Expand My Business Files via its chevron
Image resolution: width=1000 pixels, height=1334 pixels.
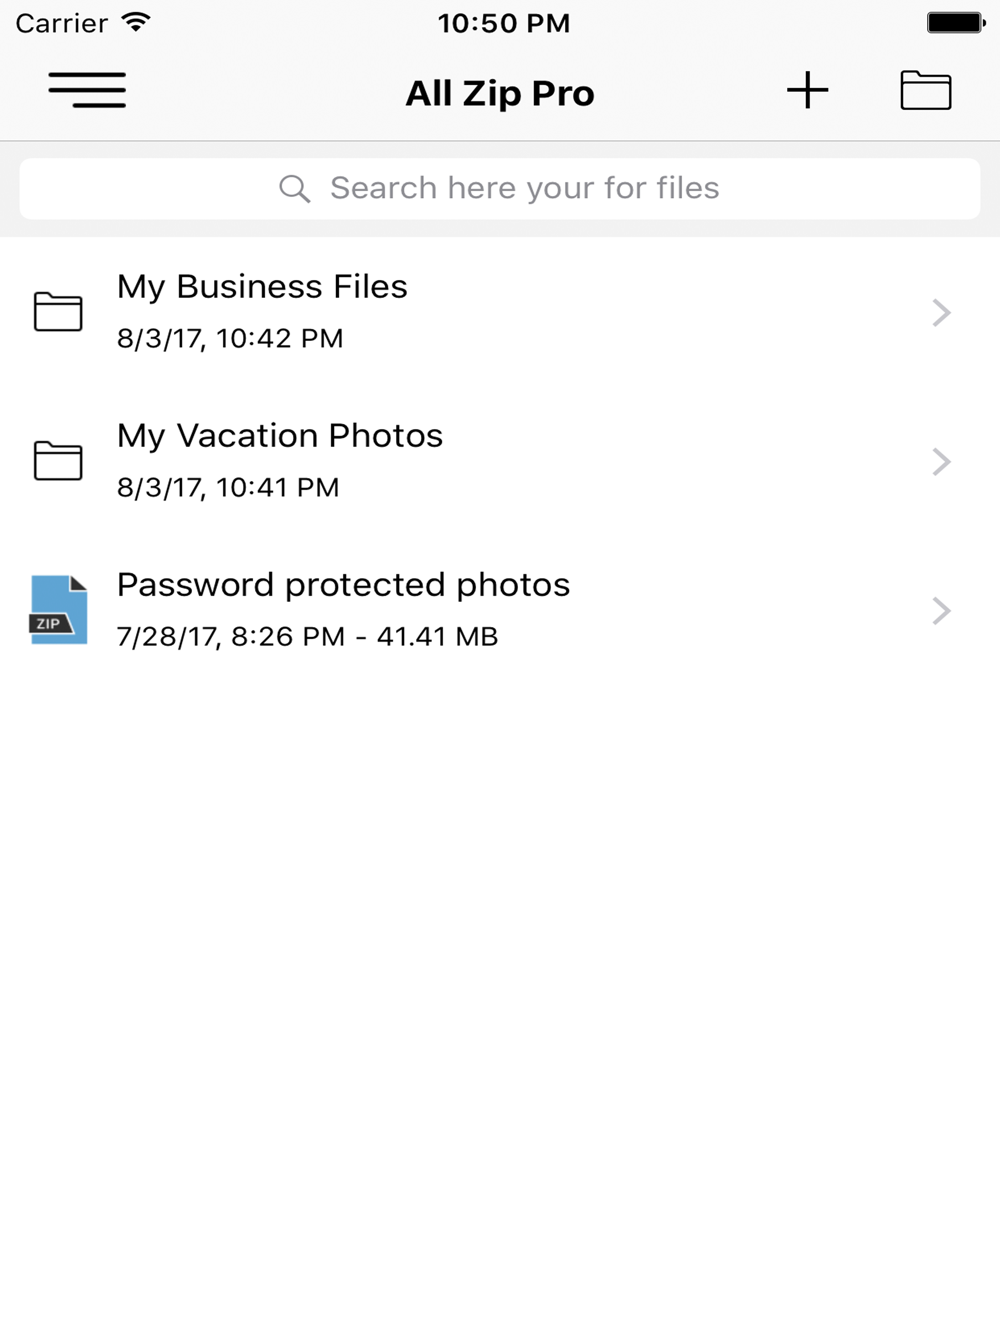tap(940, 313)
